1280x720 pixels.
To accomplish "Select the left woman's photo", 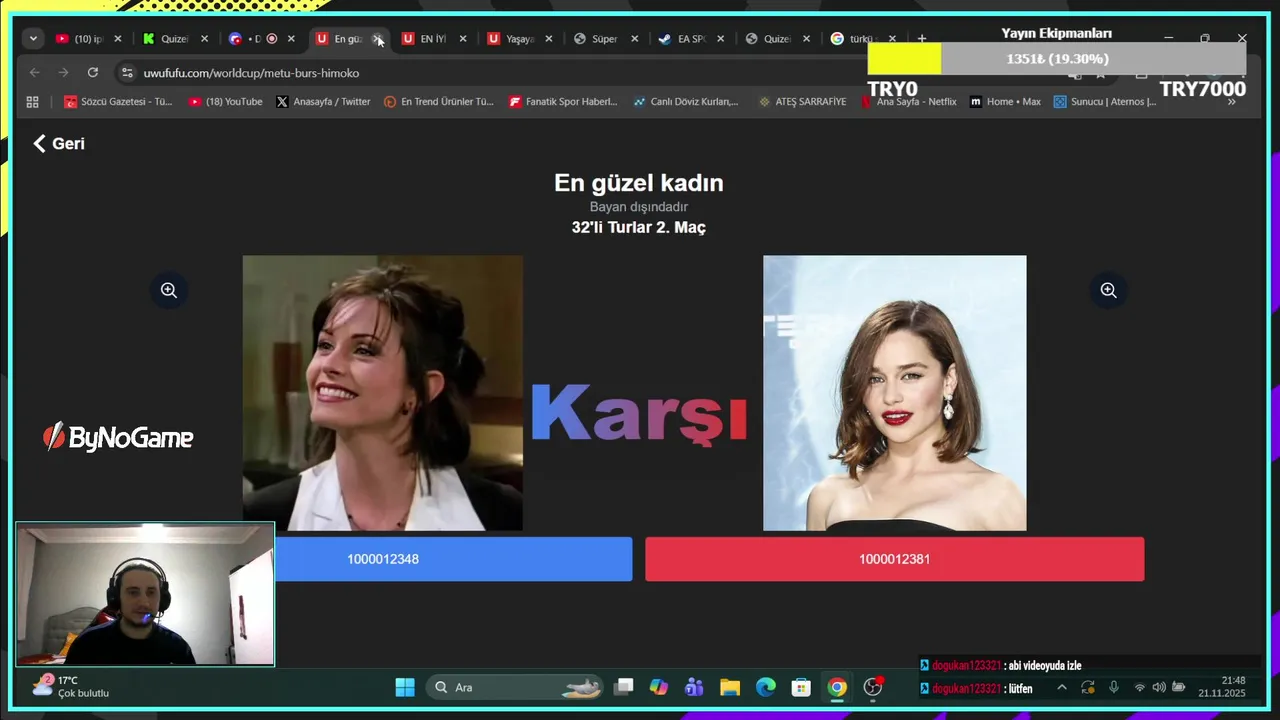I will pyautogui.click(x=382, y=393).
